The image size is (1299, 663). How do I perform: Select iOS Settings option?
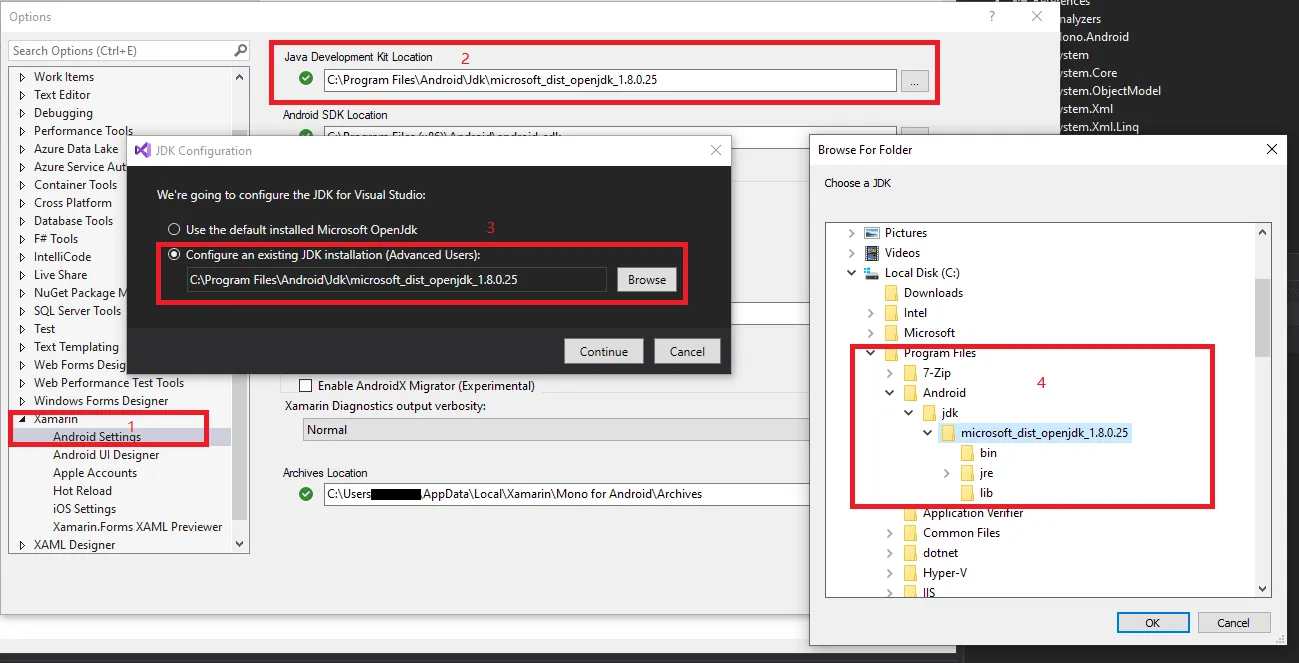tap(84, 509)
